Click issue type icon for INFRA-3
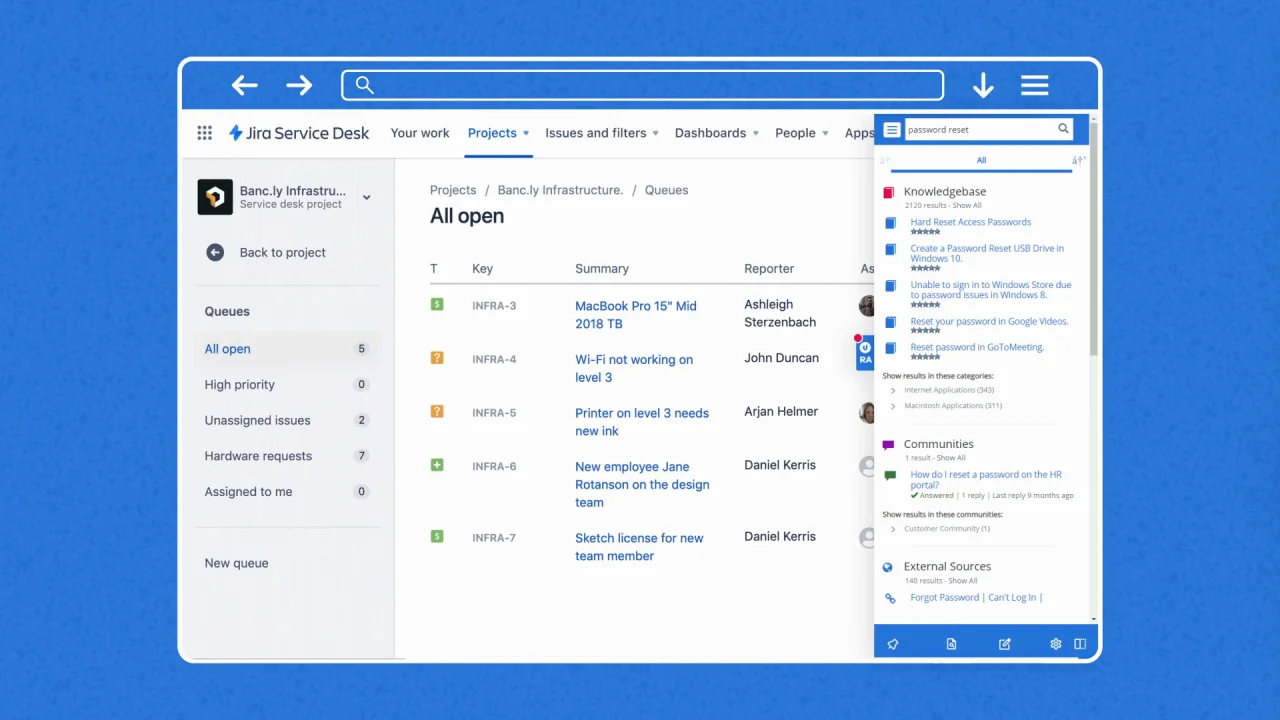 click(x=437, y=304)
